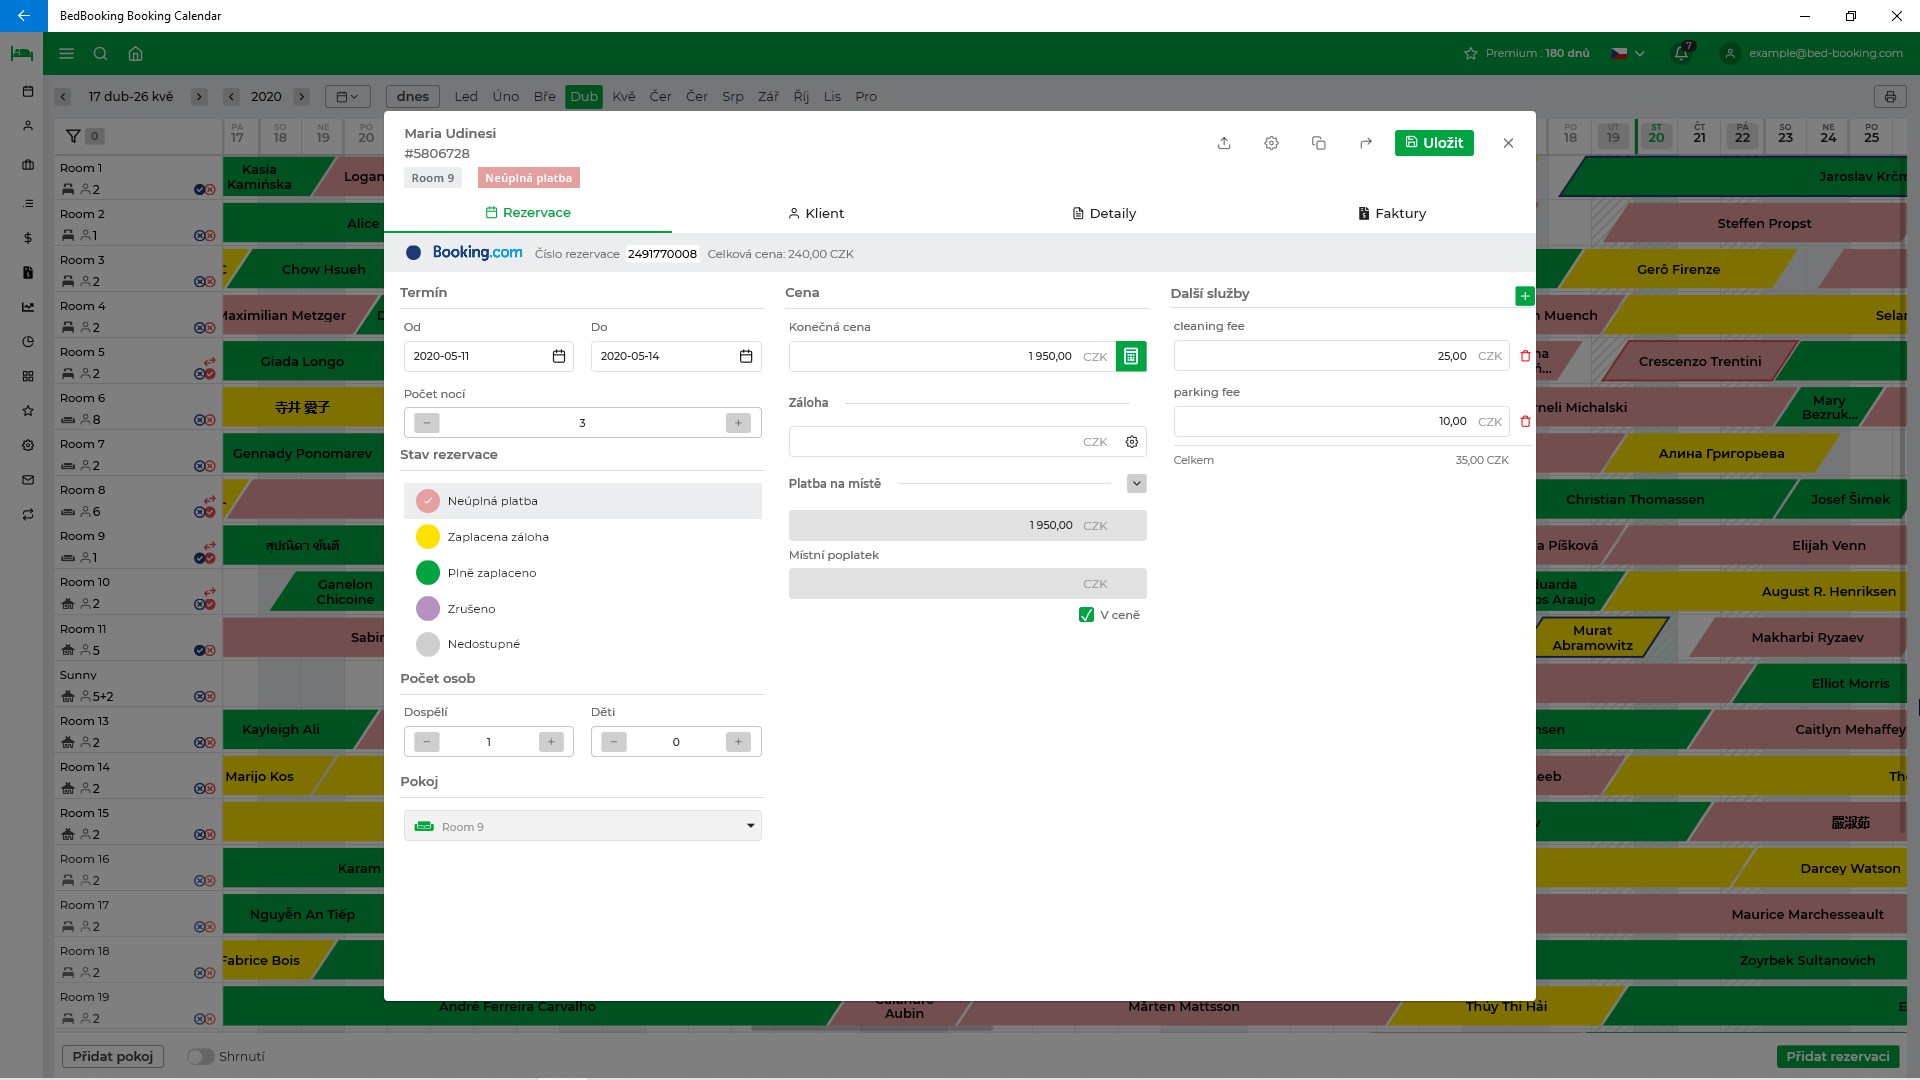The height and width of the screenshot is (1080, 1920).
Task: Select Zrušeno status
Action: (583, 609)
